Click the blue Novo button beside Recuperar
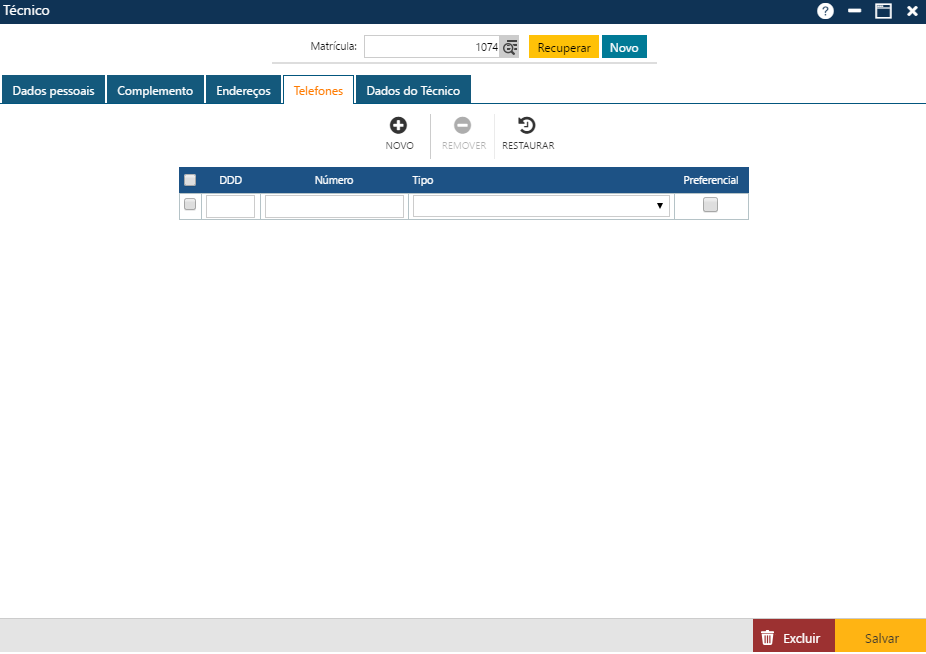 coord(624,47)
